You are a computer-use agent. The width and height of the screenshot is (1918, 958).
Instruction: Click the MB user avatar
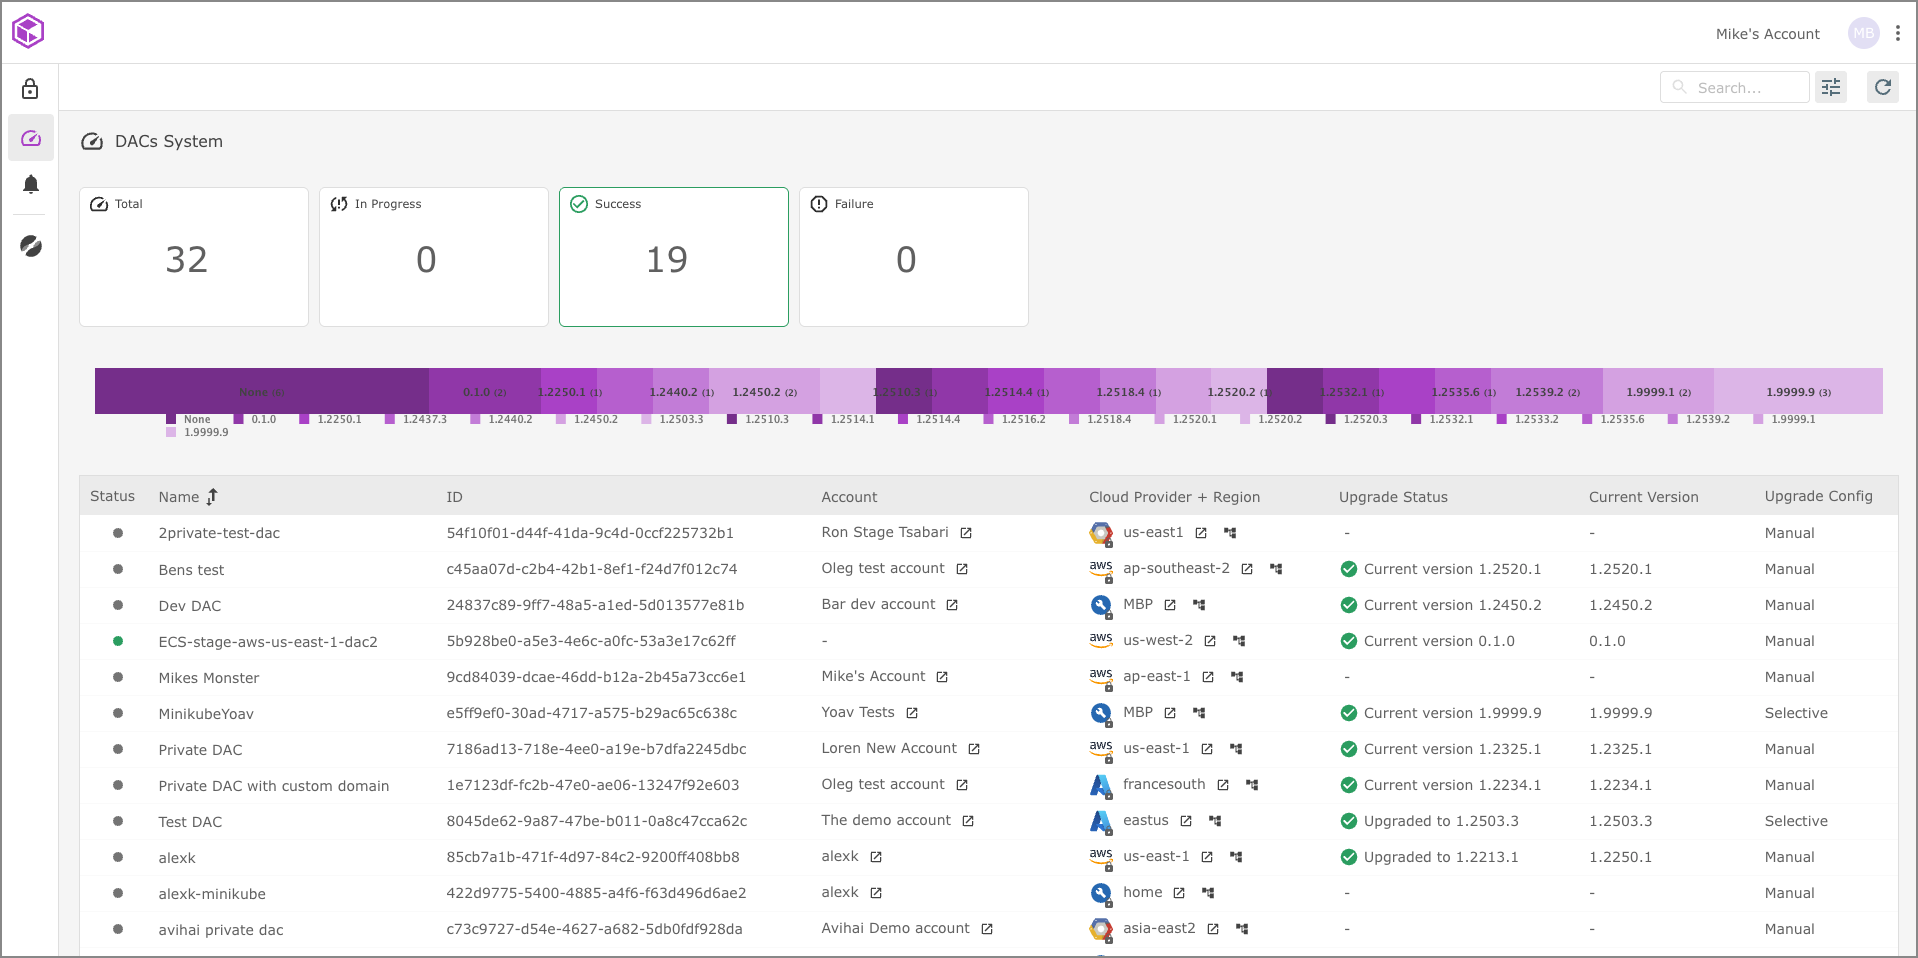pyautogui.click(x=1863, y=33)
